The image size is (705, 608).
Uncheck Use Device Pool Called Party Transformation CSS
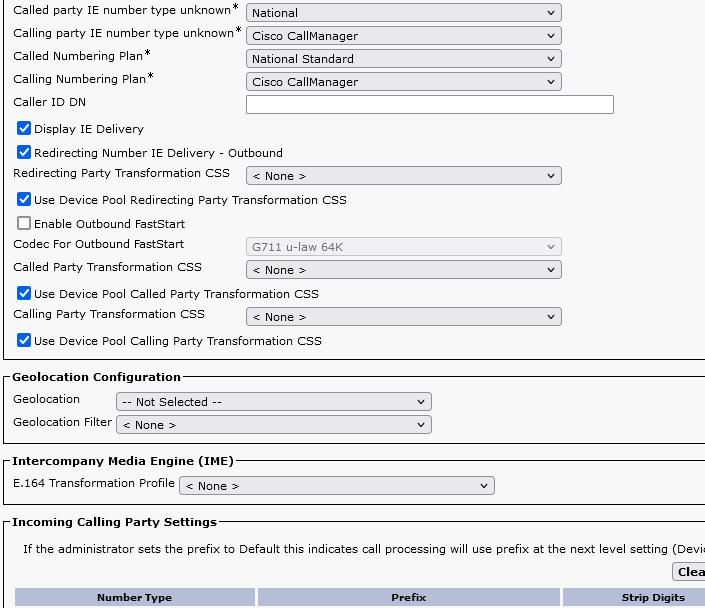coord(24,294)
